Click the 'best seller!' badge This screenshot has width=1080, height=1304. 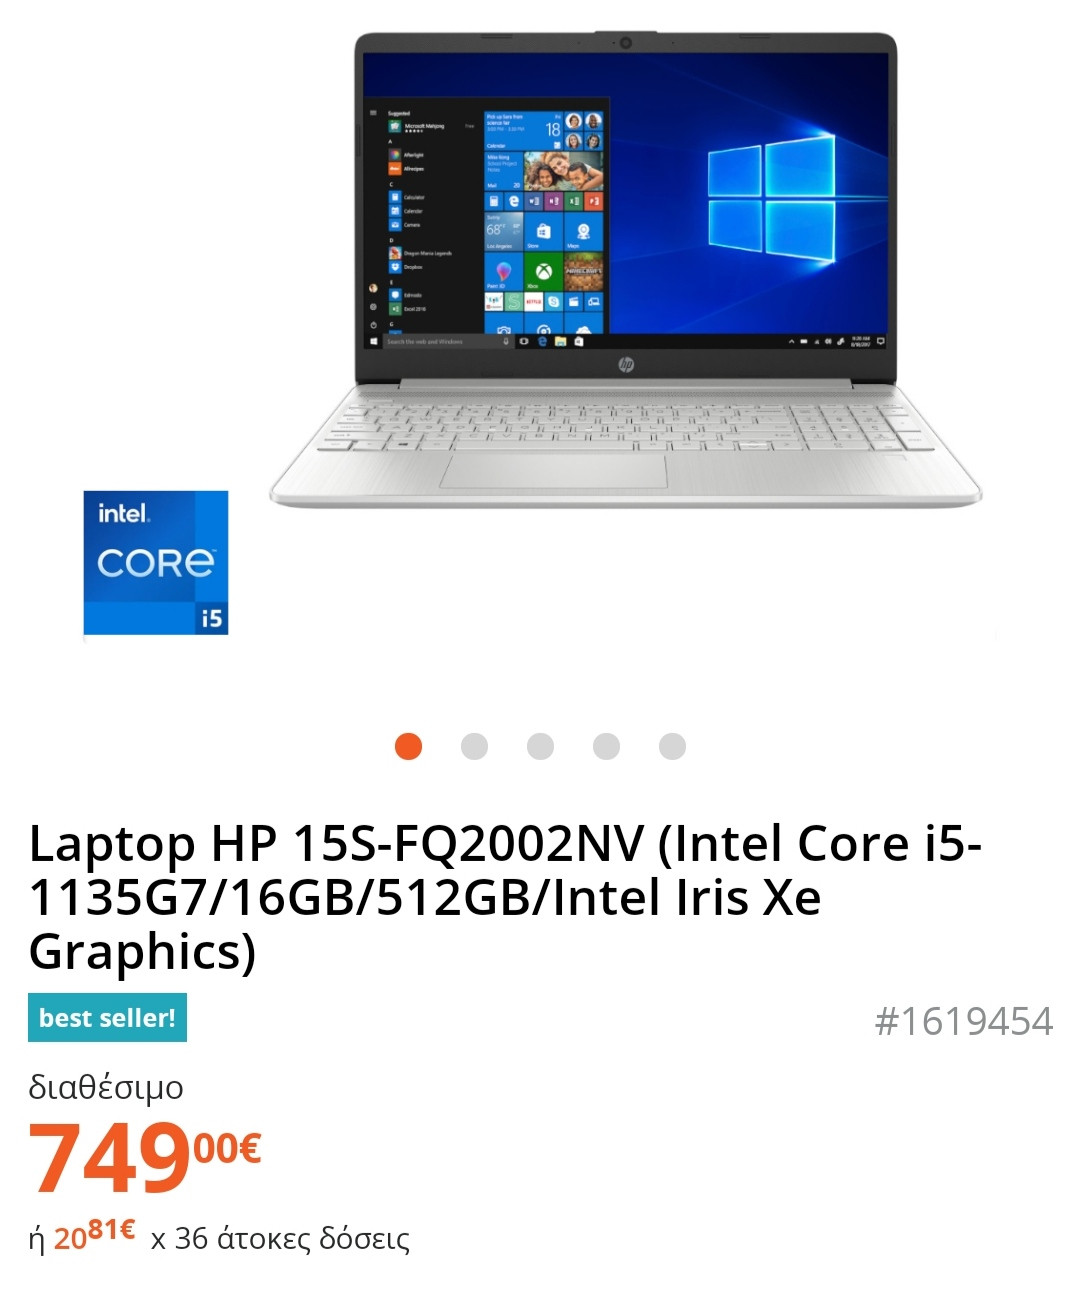pos(107,1018)
